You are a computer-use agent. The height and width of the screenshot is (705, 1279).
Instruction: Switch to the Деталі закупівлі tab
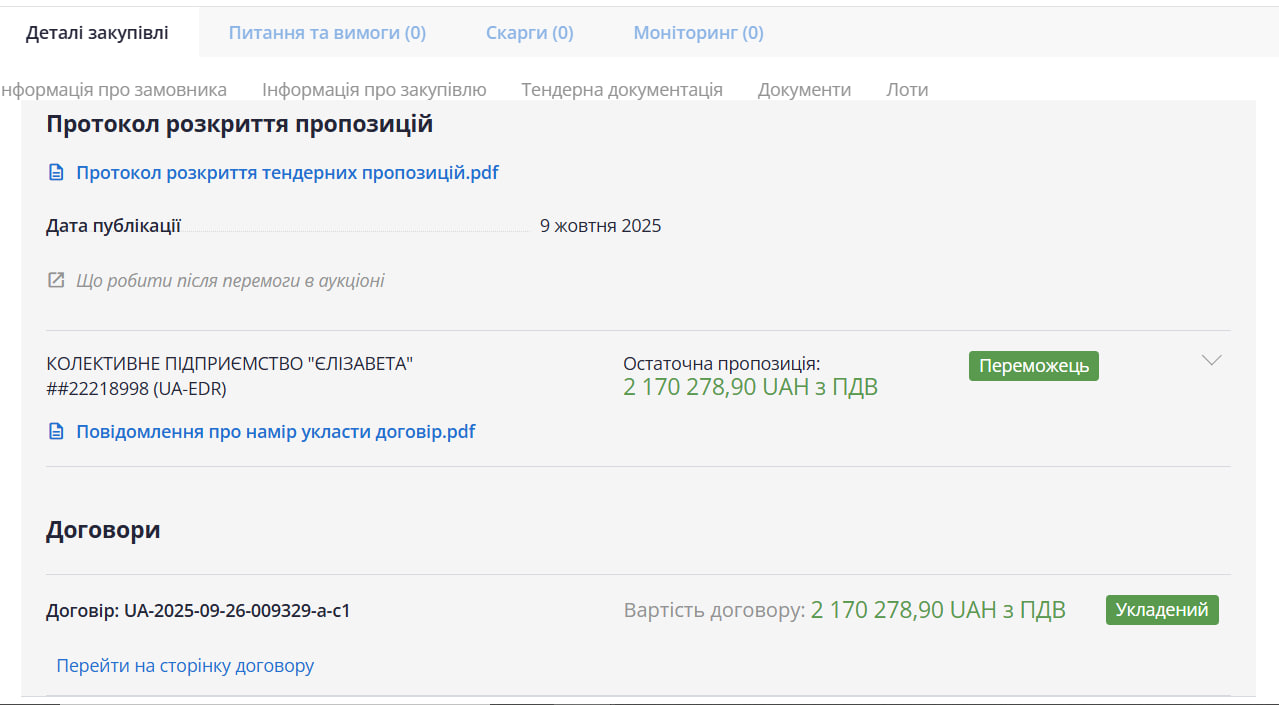coord(97,33)
